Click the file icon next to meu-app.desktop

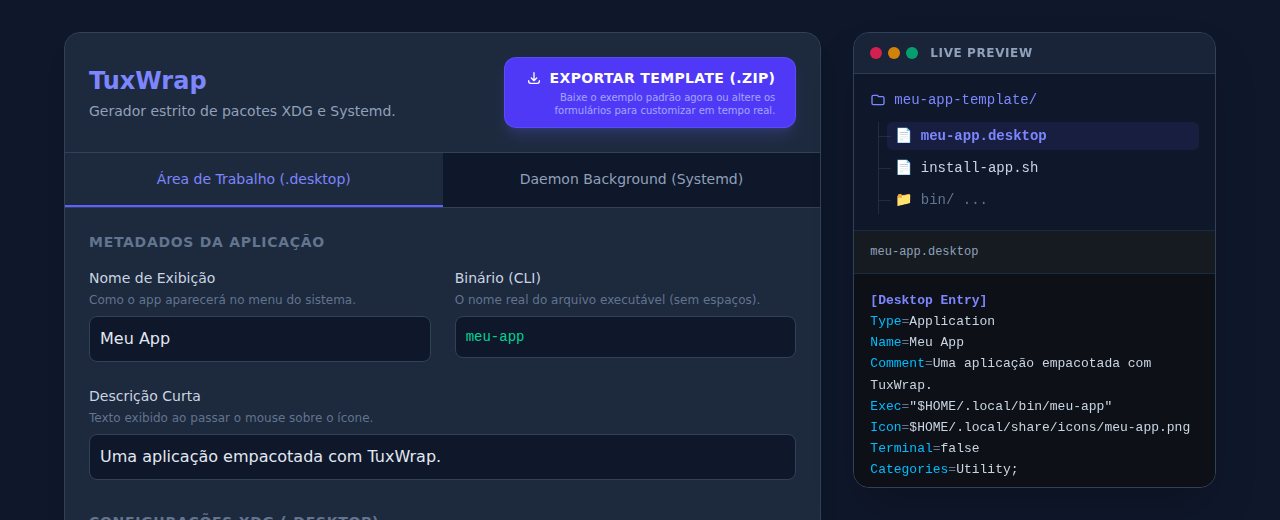903,136
